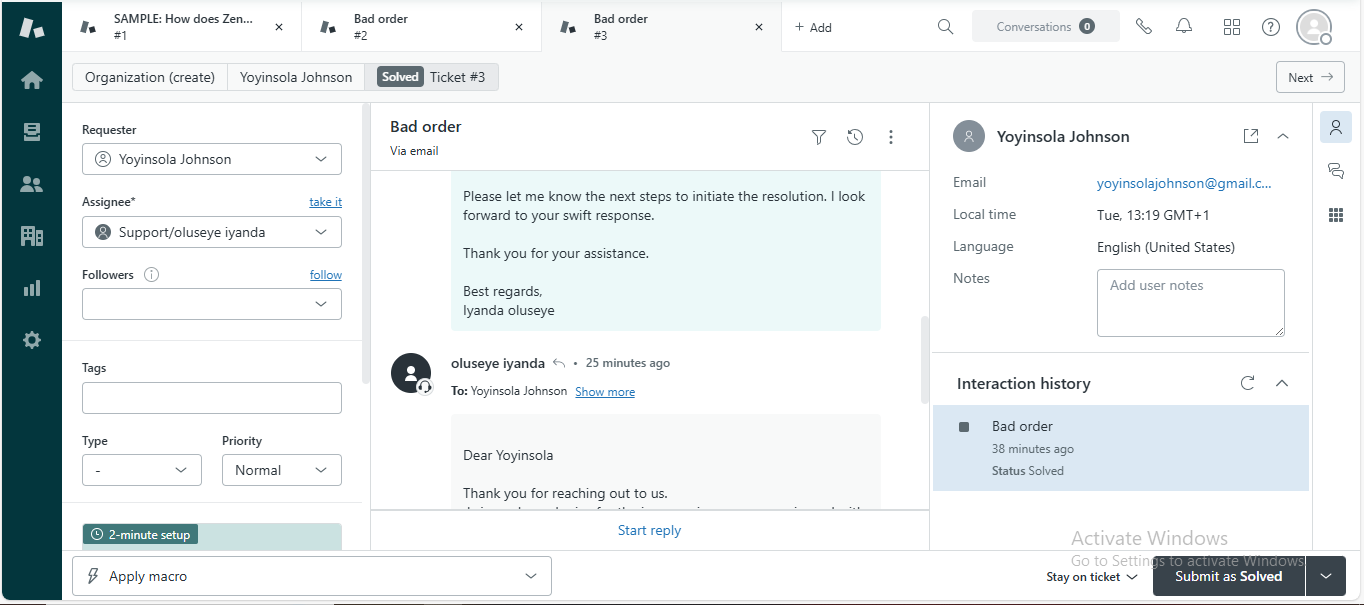Switch to the SAMPLE ticket #1 tab
Viewport: 1364px width, 605px height.
(180, 27)
